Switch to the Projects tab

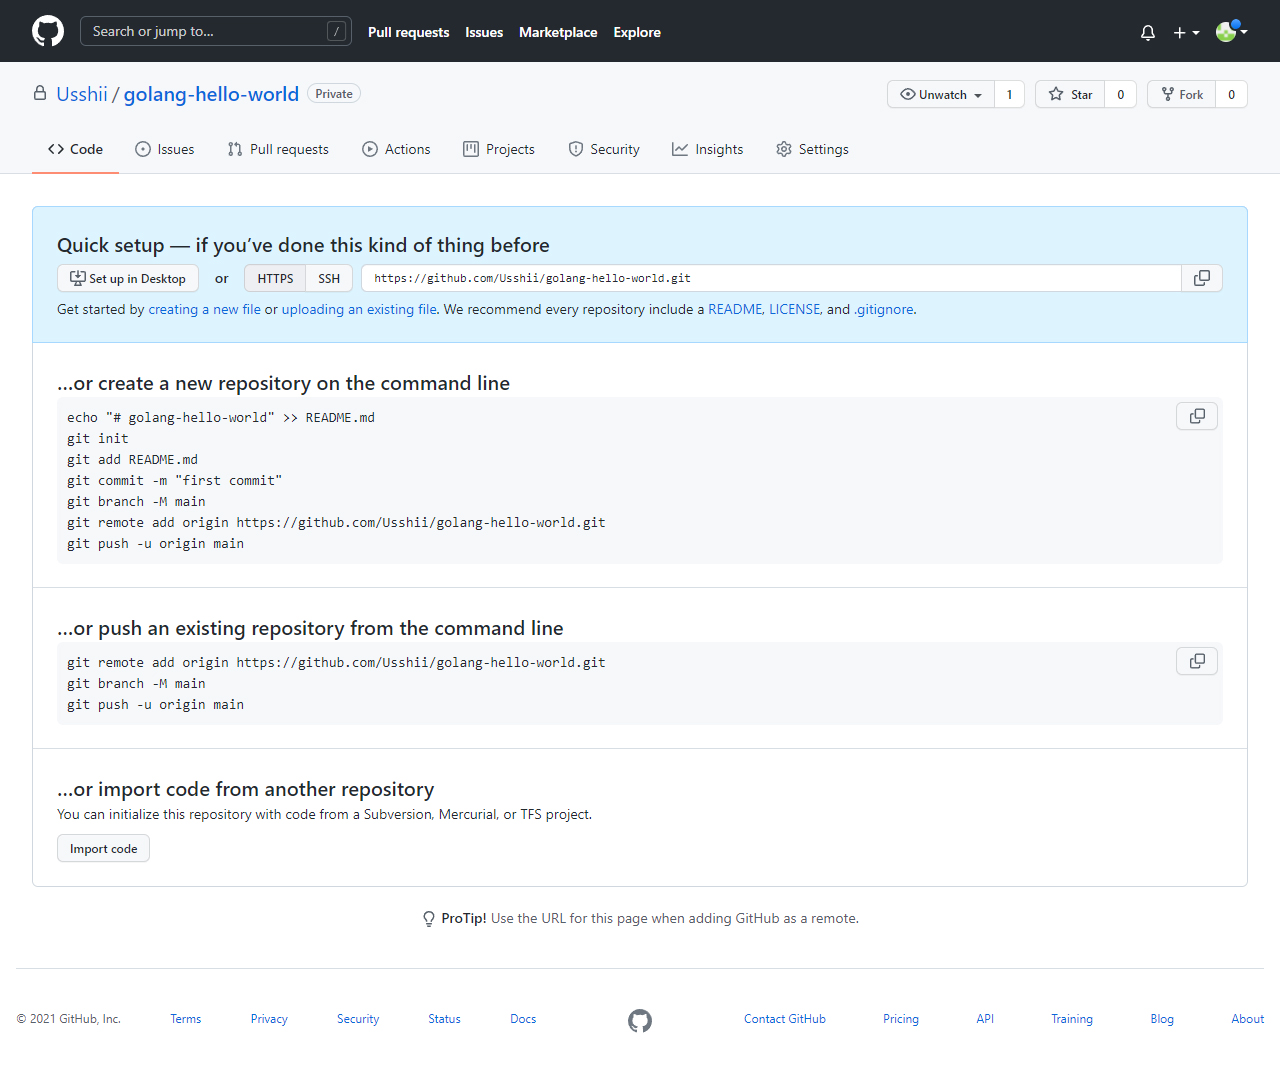pyautogui.click(x=499, y=149)
